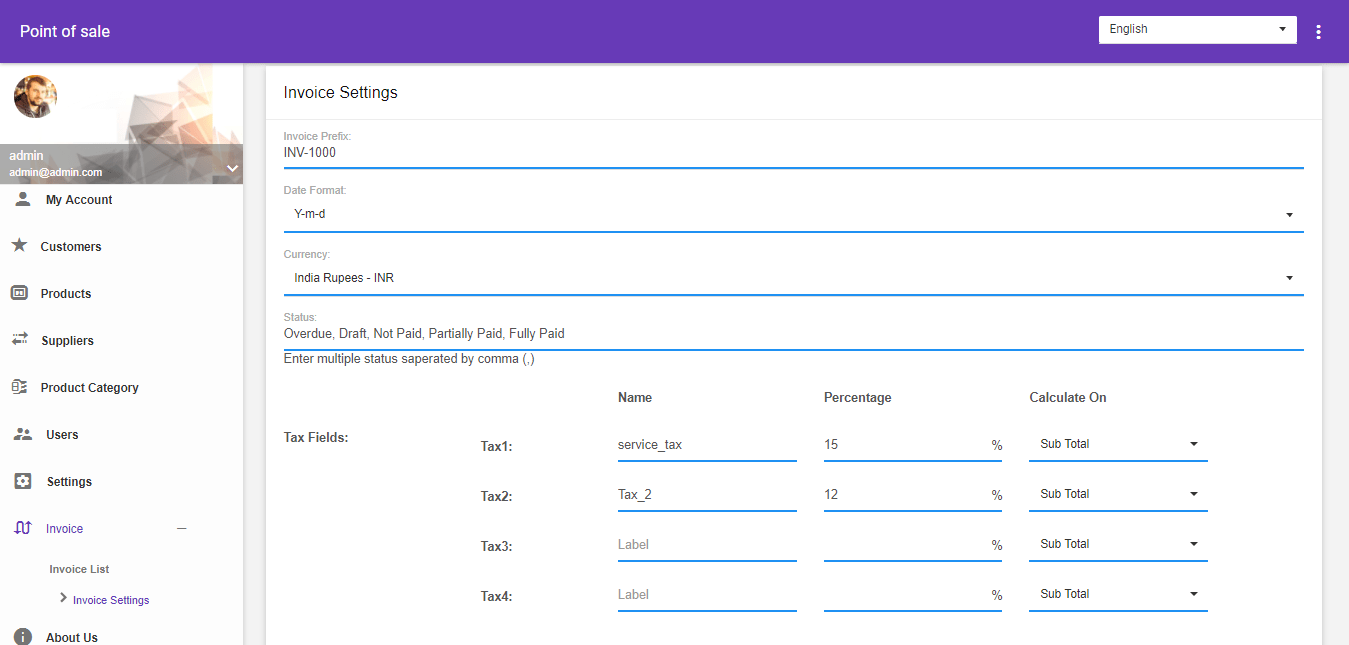
Task: Open the English language selector
Action: [1197, 29]
